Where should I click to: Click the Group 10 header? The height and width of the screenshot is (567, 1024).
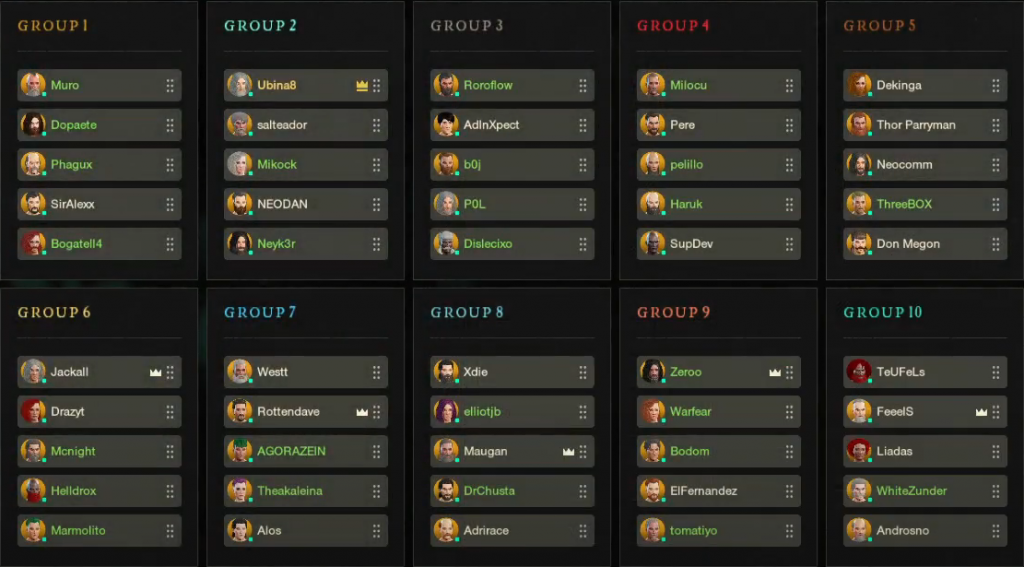click(883, 313)
